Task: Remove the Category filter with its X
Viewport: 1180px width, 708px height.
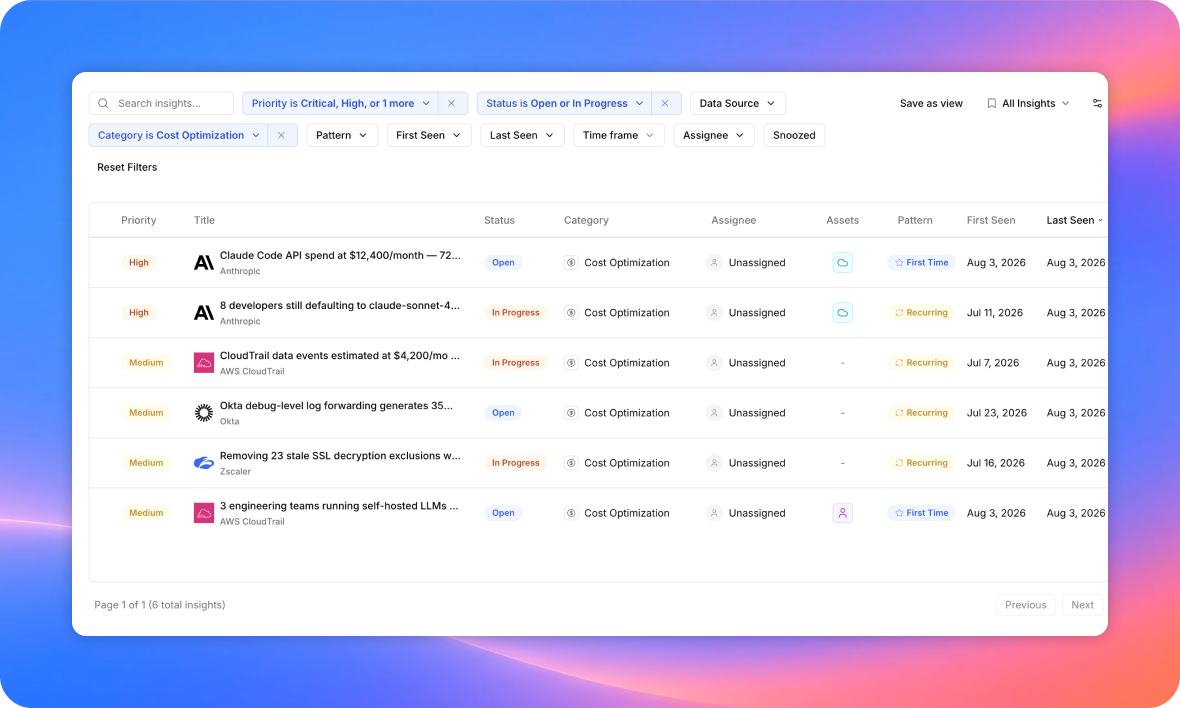Action: pos(281,135)
